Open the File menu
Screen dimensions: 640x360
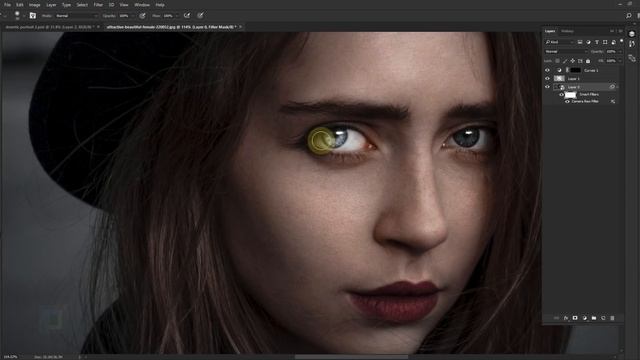pos(7,5)
